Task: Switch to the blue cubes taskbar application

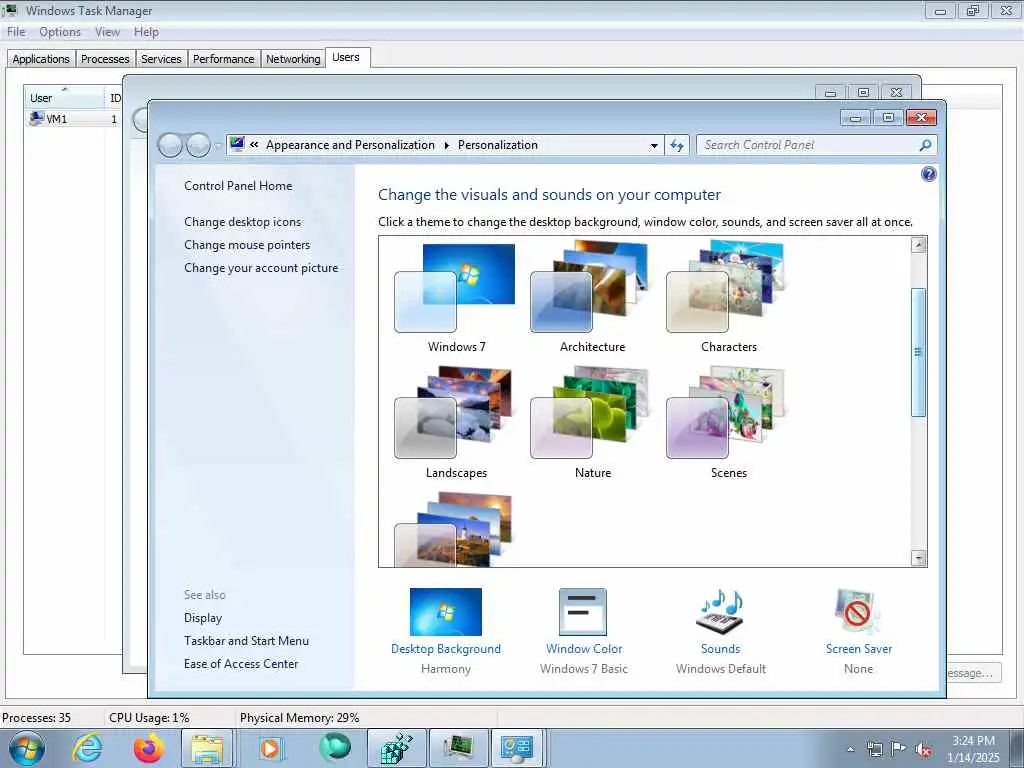Action: point(396,748)
